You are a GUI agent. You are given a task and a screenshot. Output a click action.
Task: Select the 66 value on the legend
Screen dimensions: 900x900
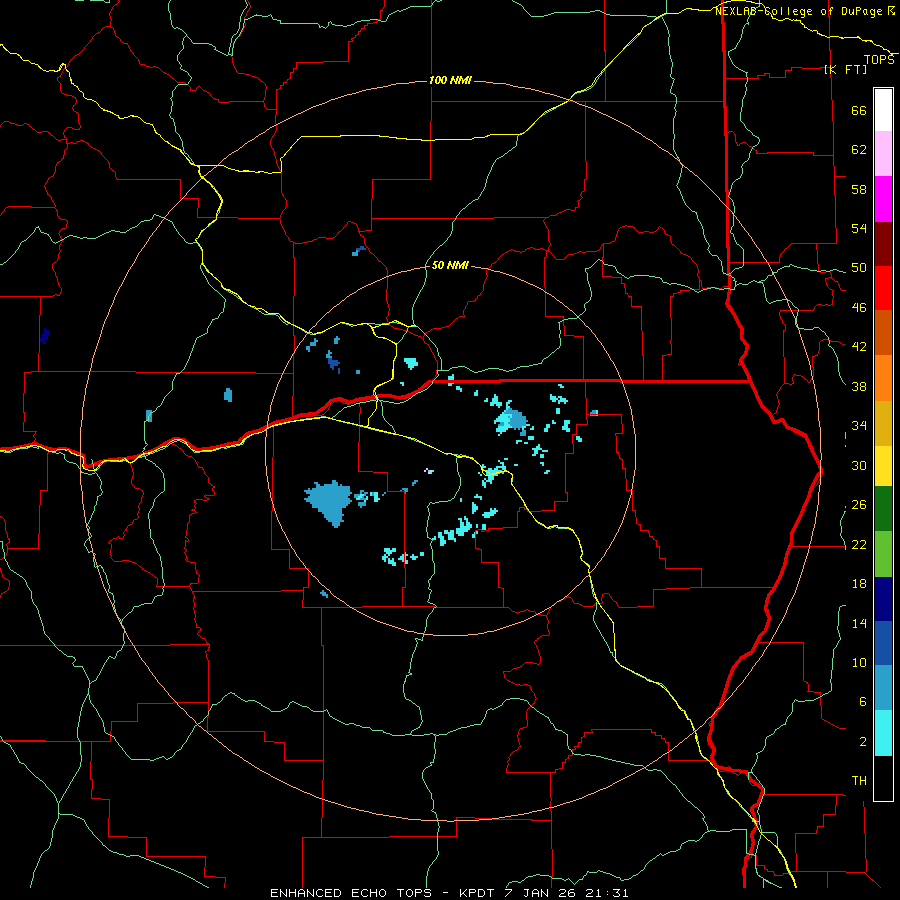[x=859, y=111]
